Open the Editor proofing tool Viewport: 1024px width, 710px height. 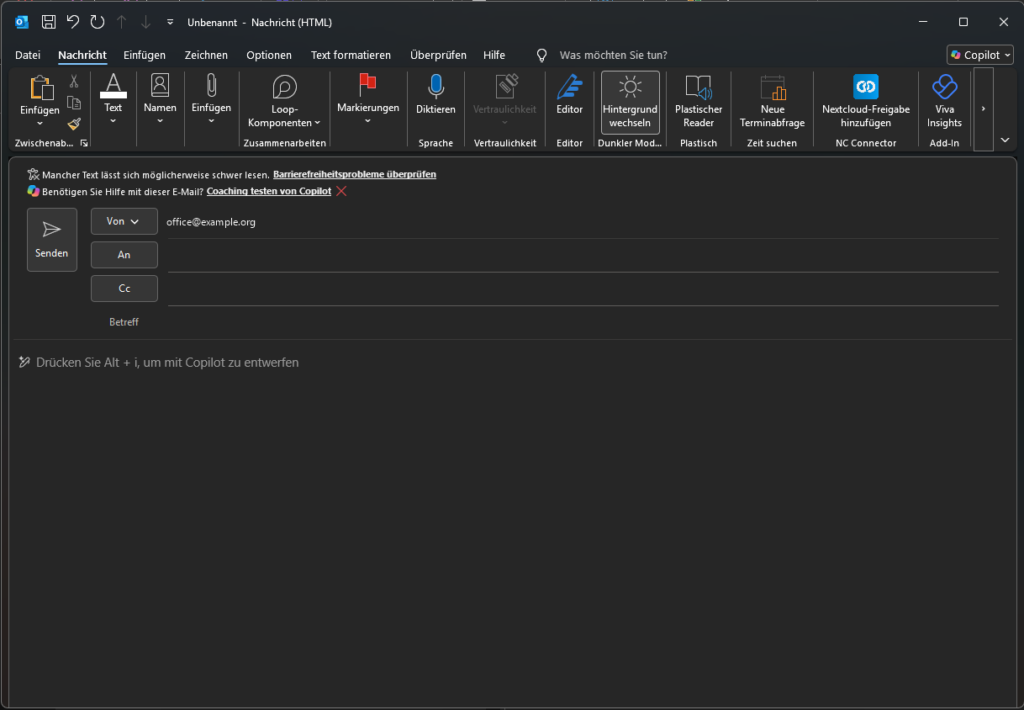[569, 95]
